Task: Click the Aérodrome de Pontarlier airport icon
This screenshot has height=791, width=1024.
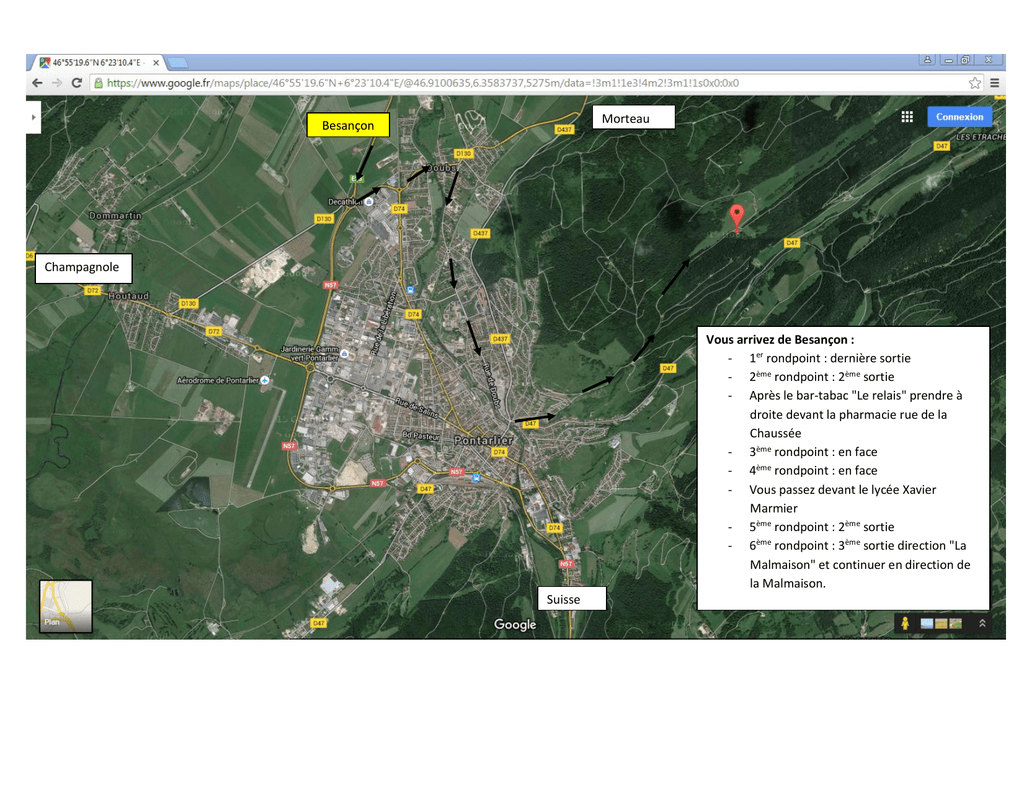Action: (x=264, y=380)
